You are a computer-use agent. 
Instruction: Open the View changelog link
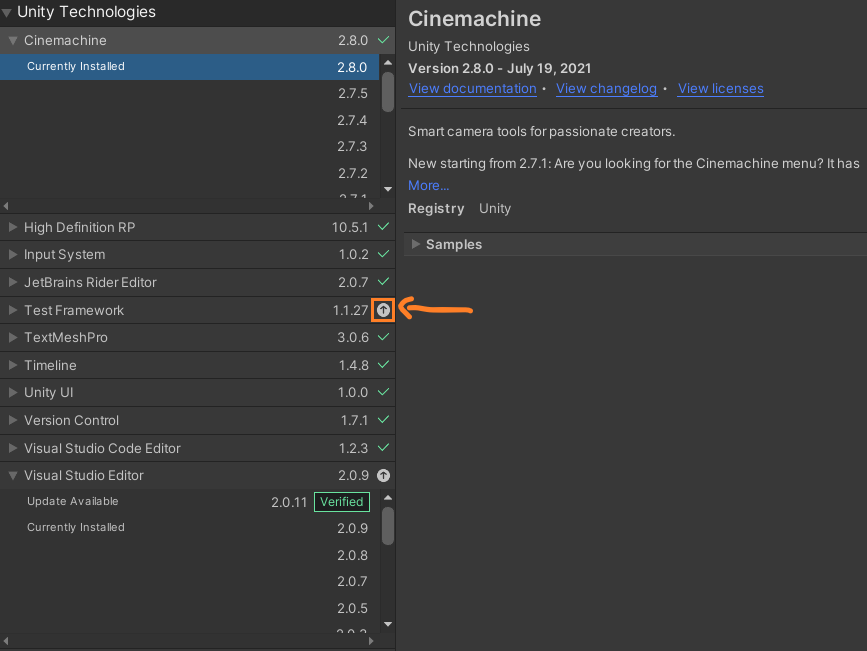coord(606,89)
